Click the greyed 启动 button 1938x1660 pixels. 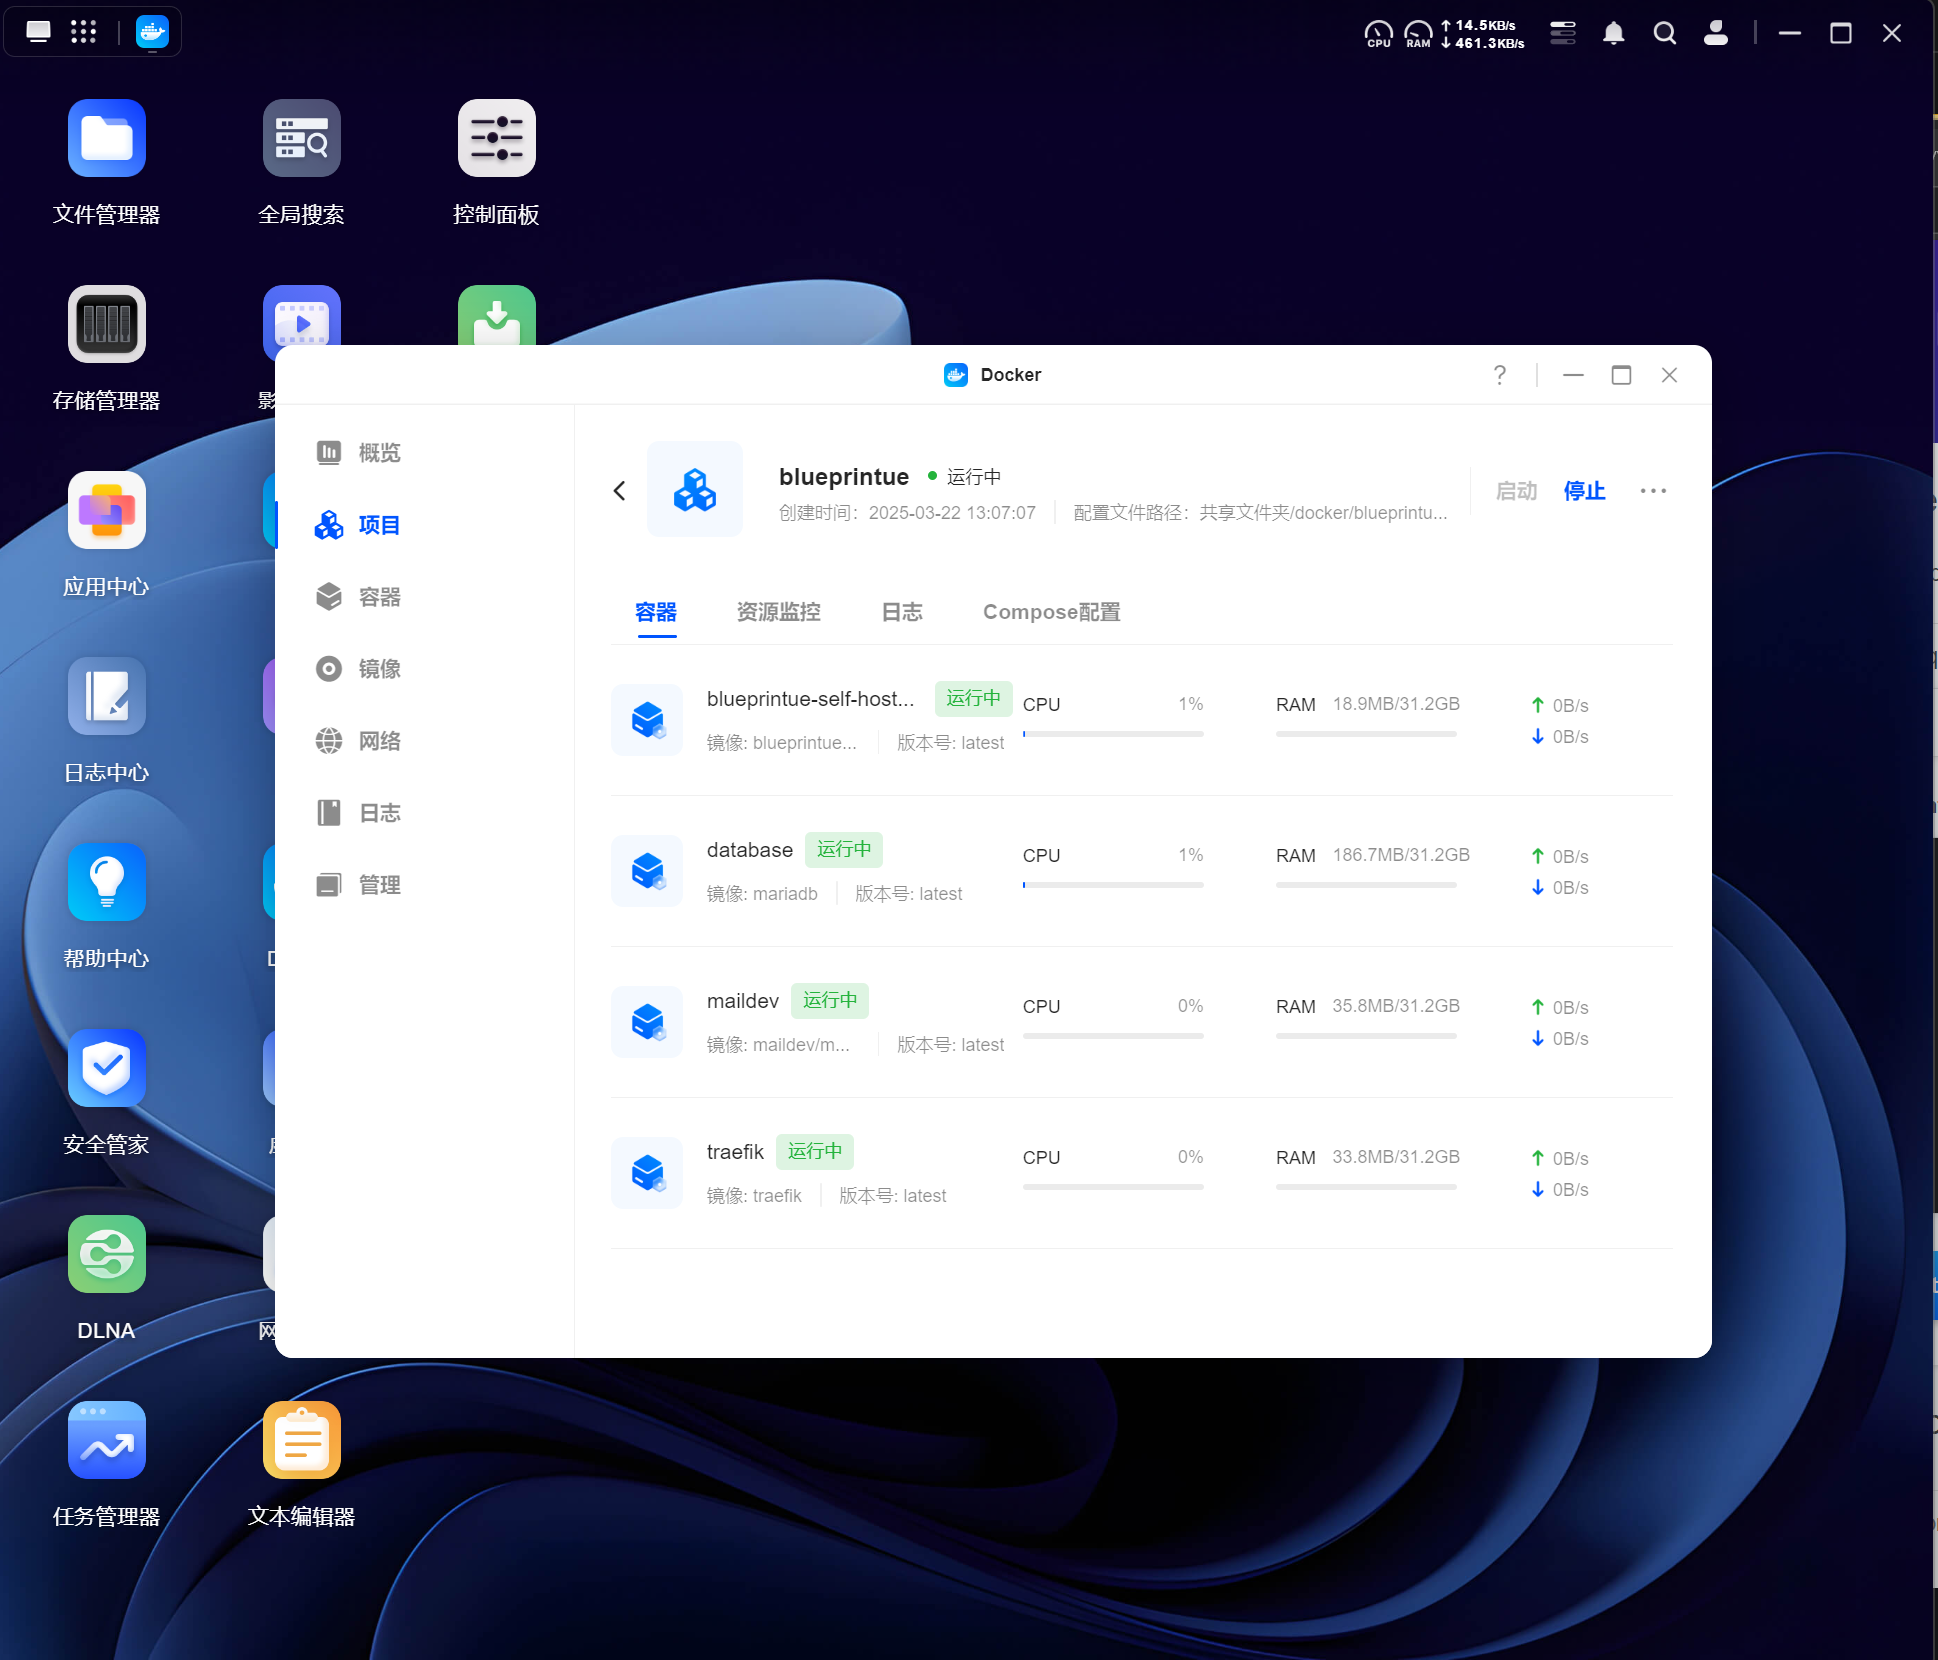click(x=1516, y=491)
